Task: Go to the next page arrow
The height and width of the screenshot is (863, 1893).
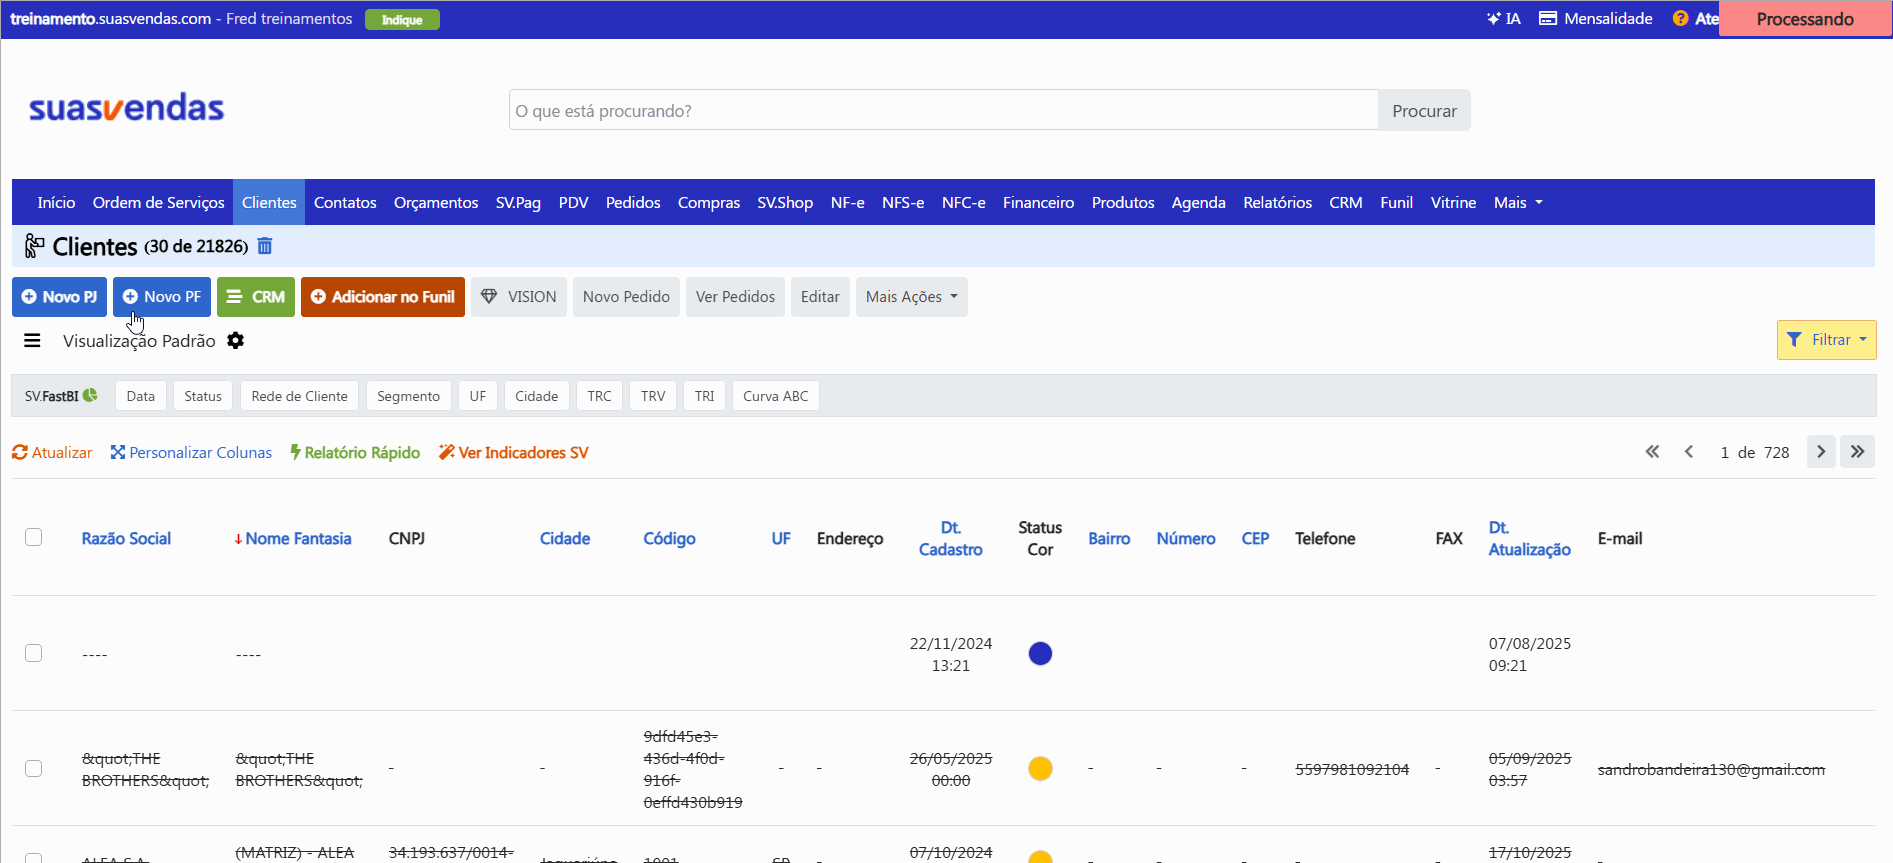Action: 1821,452
